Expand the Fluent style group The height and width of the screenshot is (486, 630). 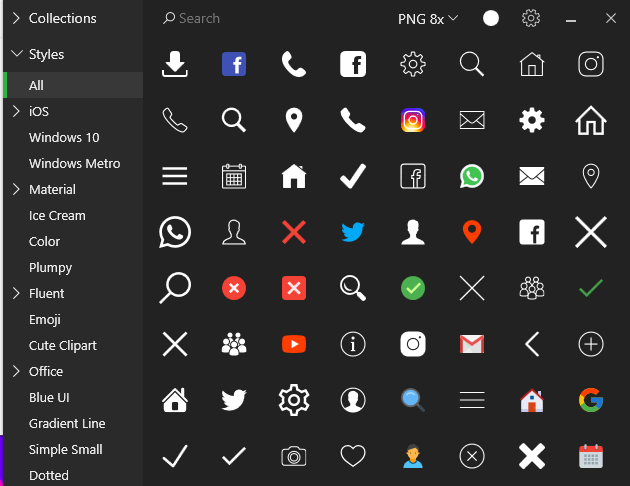(16, 293)
